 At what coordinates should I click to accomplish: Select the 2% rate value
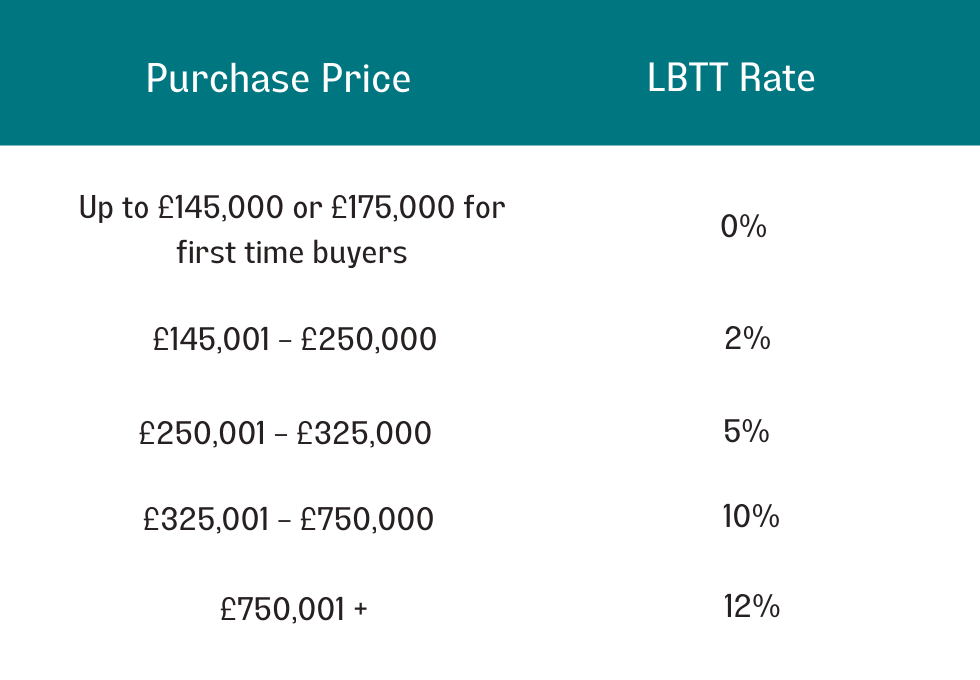[x=748, y=339]
